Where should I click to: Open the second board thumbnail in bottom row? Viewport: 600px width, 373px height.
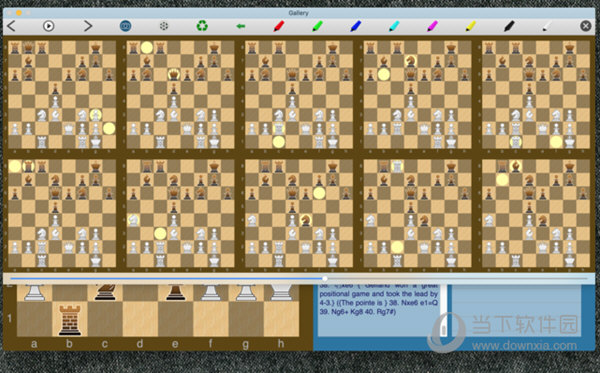(180, 213)
